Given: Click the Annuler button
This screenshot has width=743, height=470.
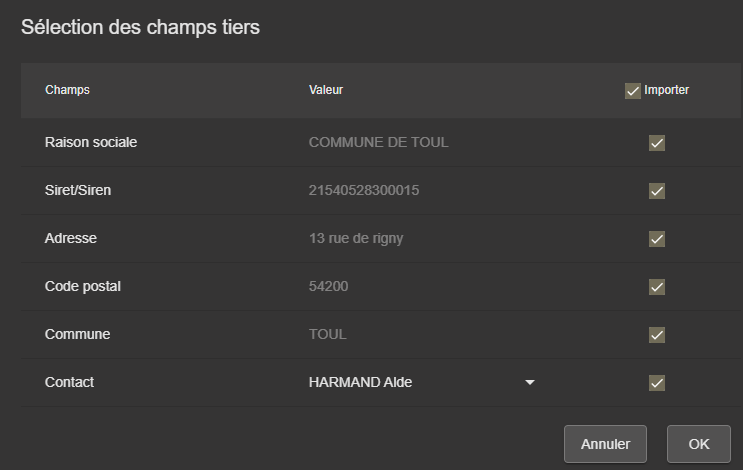Looking at the screenshot, I should click(x=605, y=444).
